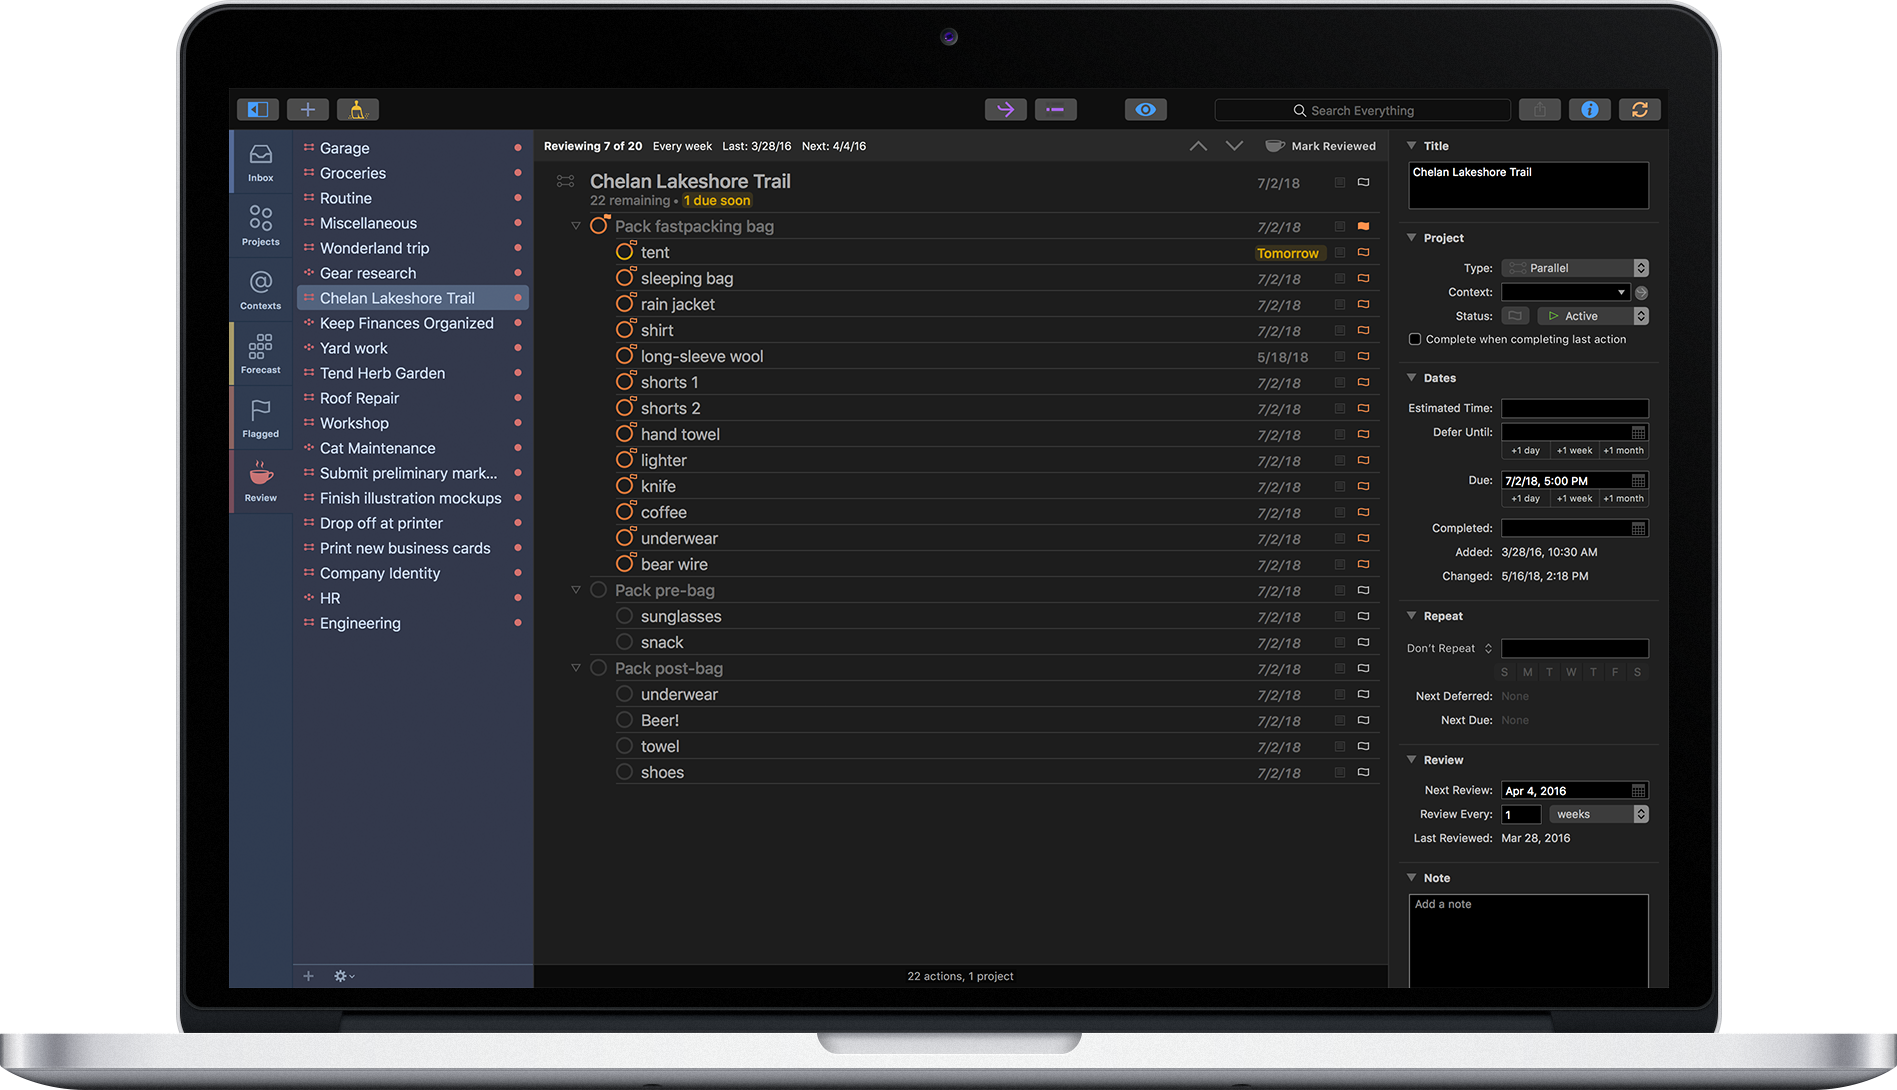The image size is (1897, 1090).
Task: Click the purple indent arrow icon
Action: 1005,110
